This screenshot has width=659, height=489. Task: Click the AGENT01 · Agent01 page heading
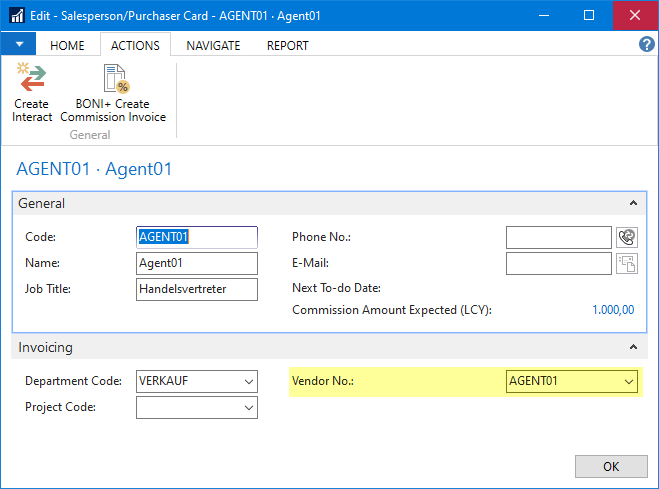coord(94,169)
